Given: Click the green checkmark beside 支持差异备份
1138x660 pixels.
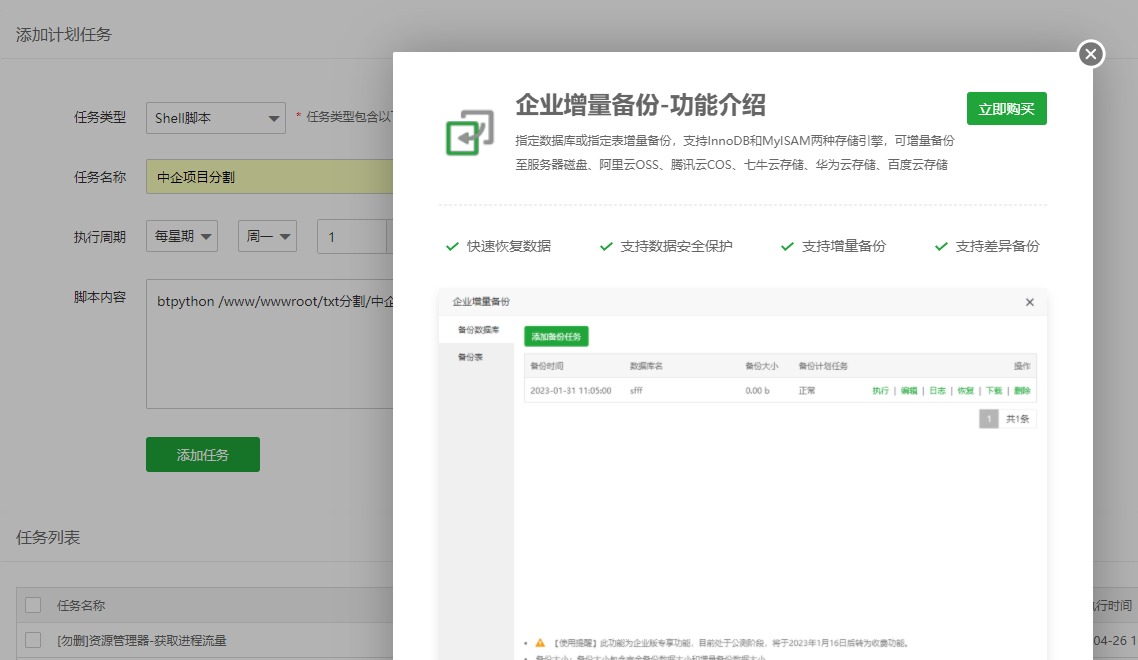Looking at the screenshot, I should pos(940,246).
